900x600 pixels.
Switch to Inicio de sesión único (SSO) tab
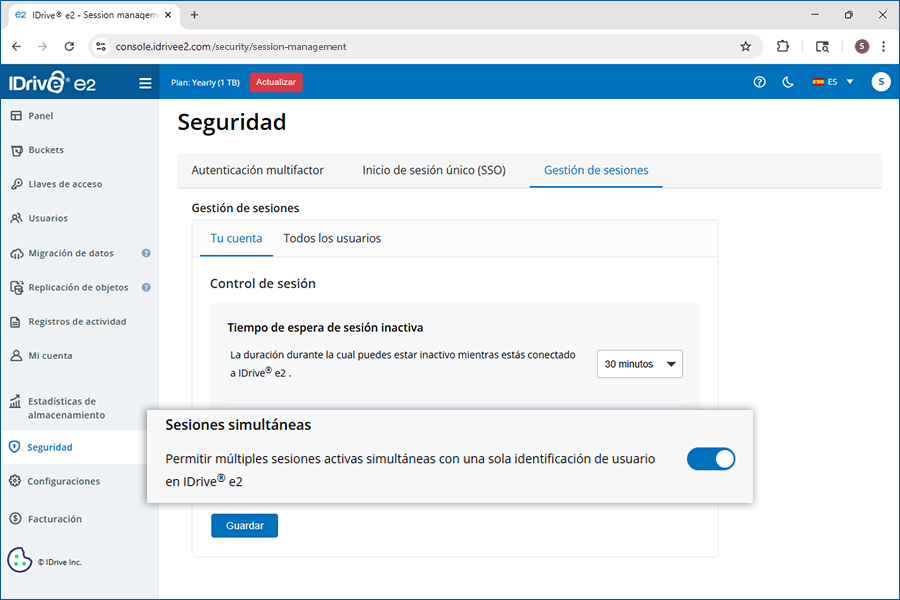click(434, 170)
